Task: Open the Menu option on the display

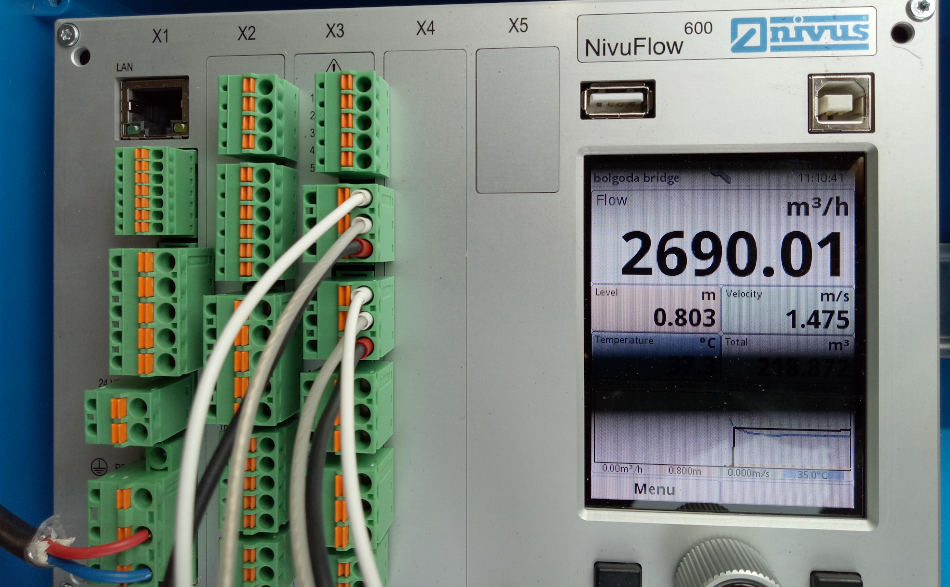Action: click(x=654, y=489)
